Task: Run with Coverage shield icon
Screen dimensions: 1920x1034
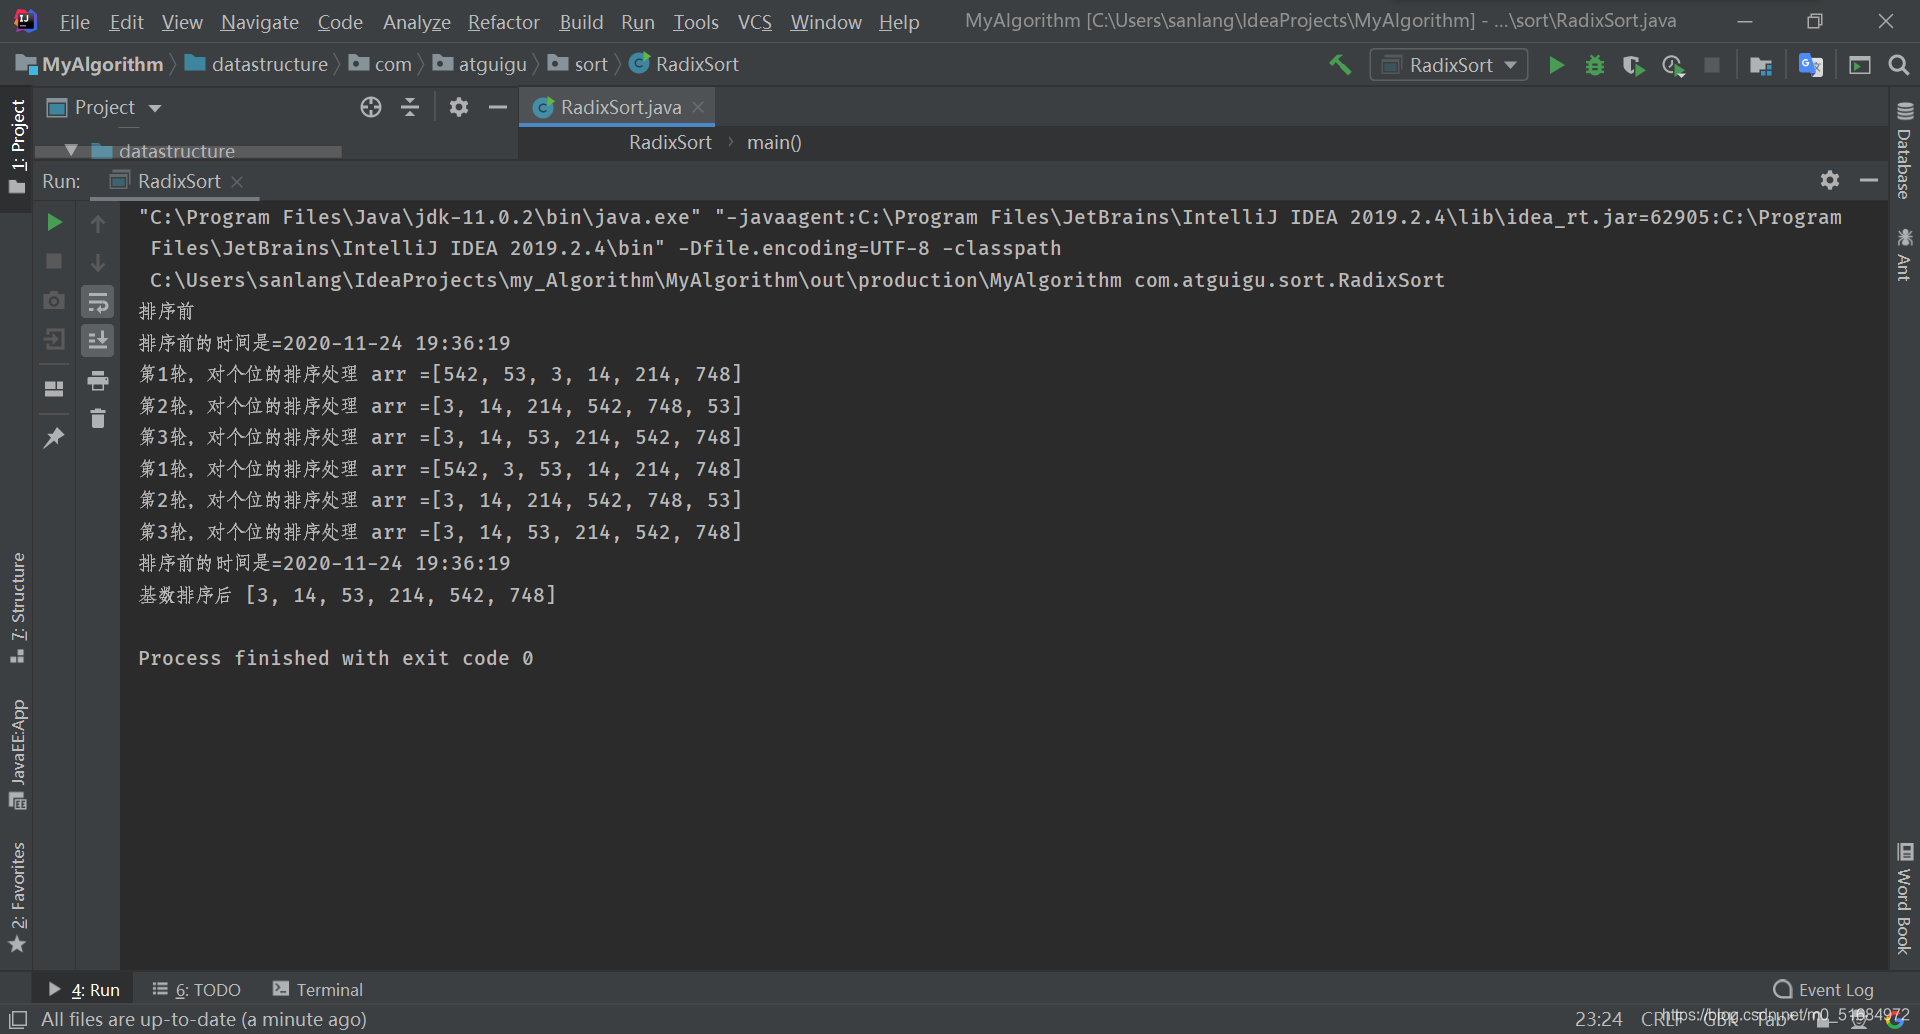Action: (1633, 65)
